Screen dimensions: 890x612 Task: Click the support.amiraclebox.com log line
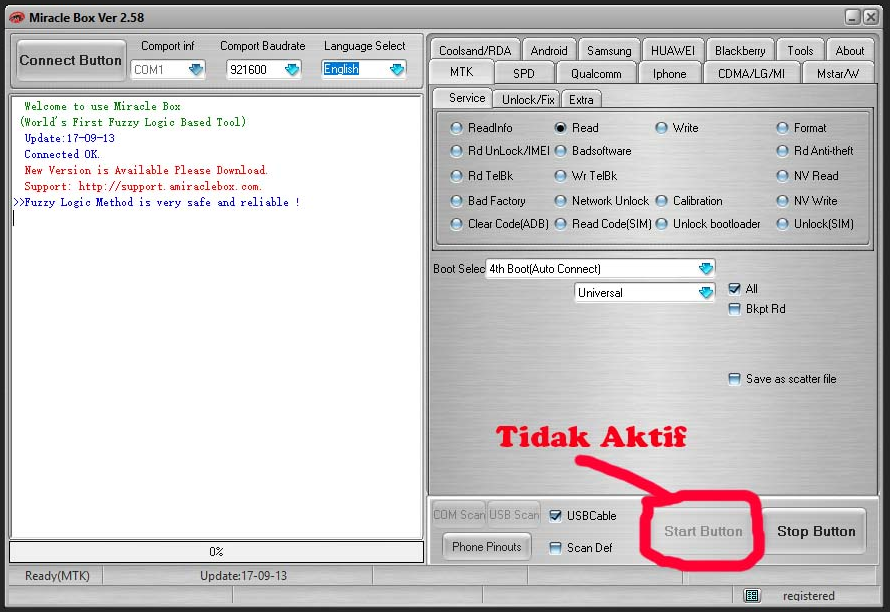click(x=143, y=186)
